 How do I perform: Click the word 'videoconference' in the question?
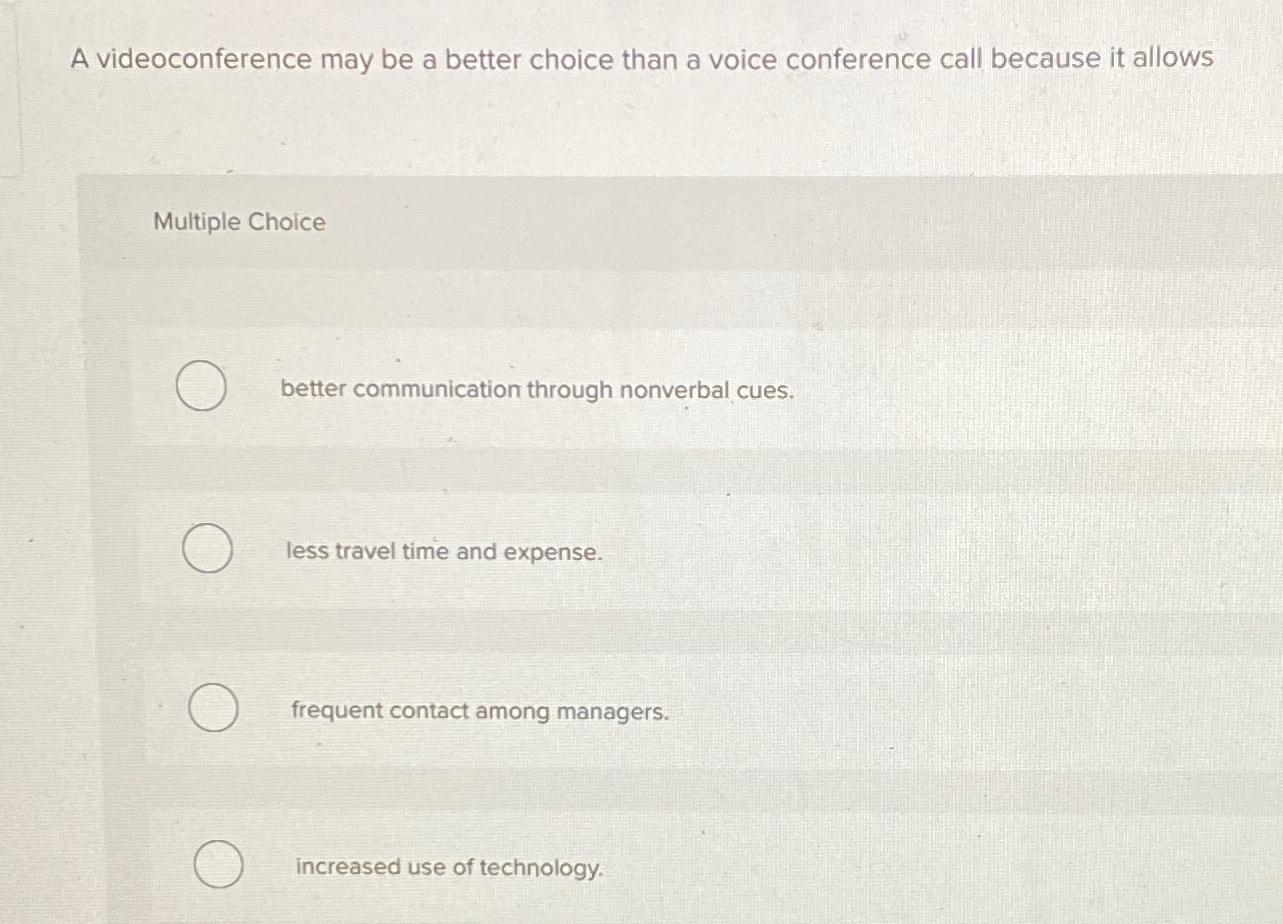point(175,60)
